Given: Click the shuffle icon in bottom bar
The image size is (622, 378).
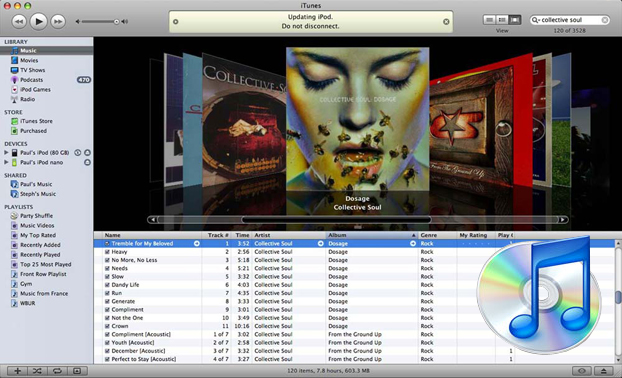Looking at the screenshot, I should coord(37,371).
